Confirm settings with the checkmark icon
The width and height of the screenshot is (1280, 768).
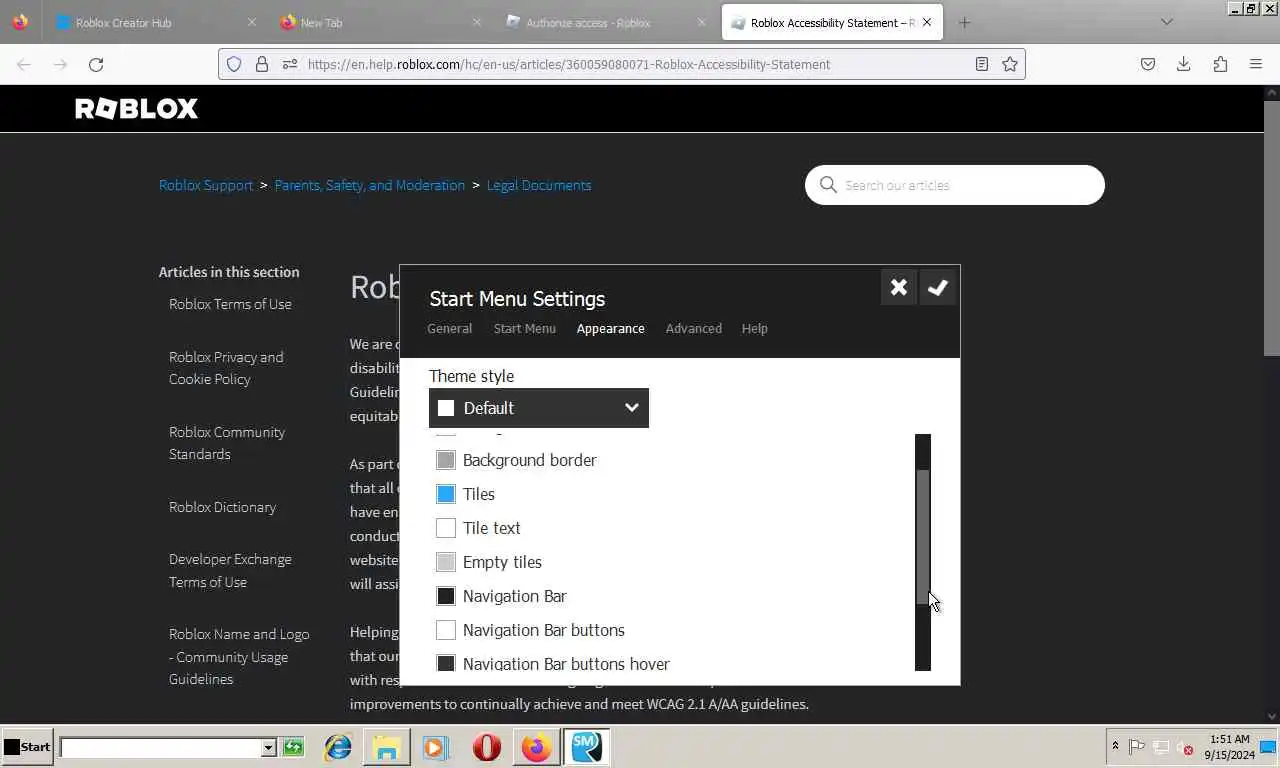pos(937,288)
